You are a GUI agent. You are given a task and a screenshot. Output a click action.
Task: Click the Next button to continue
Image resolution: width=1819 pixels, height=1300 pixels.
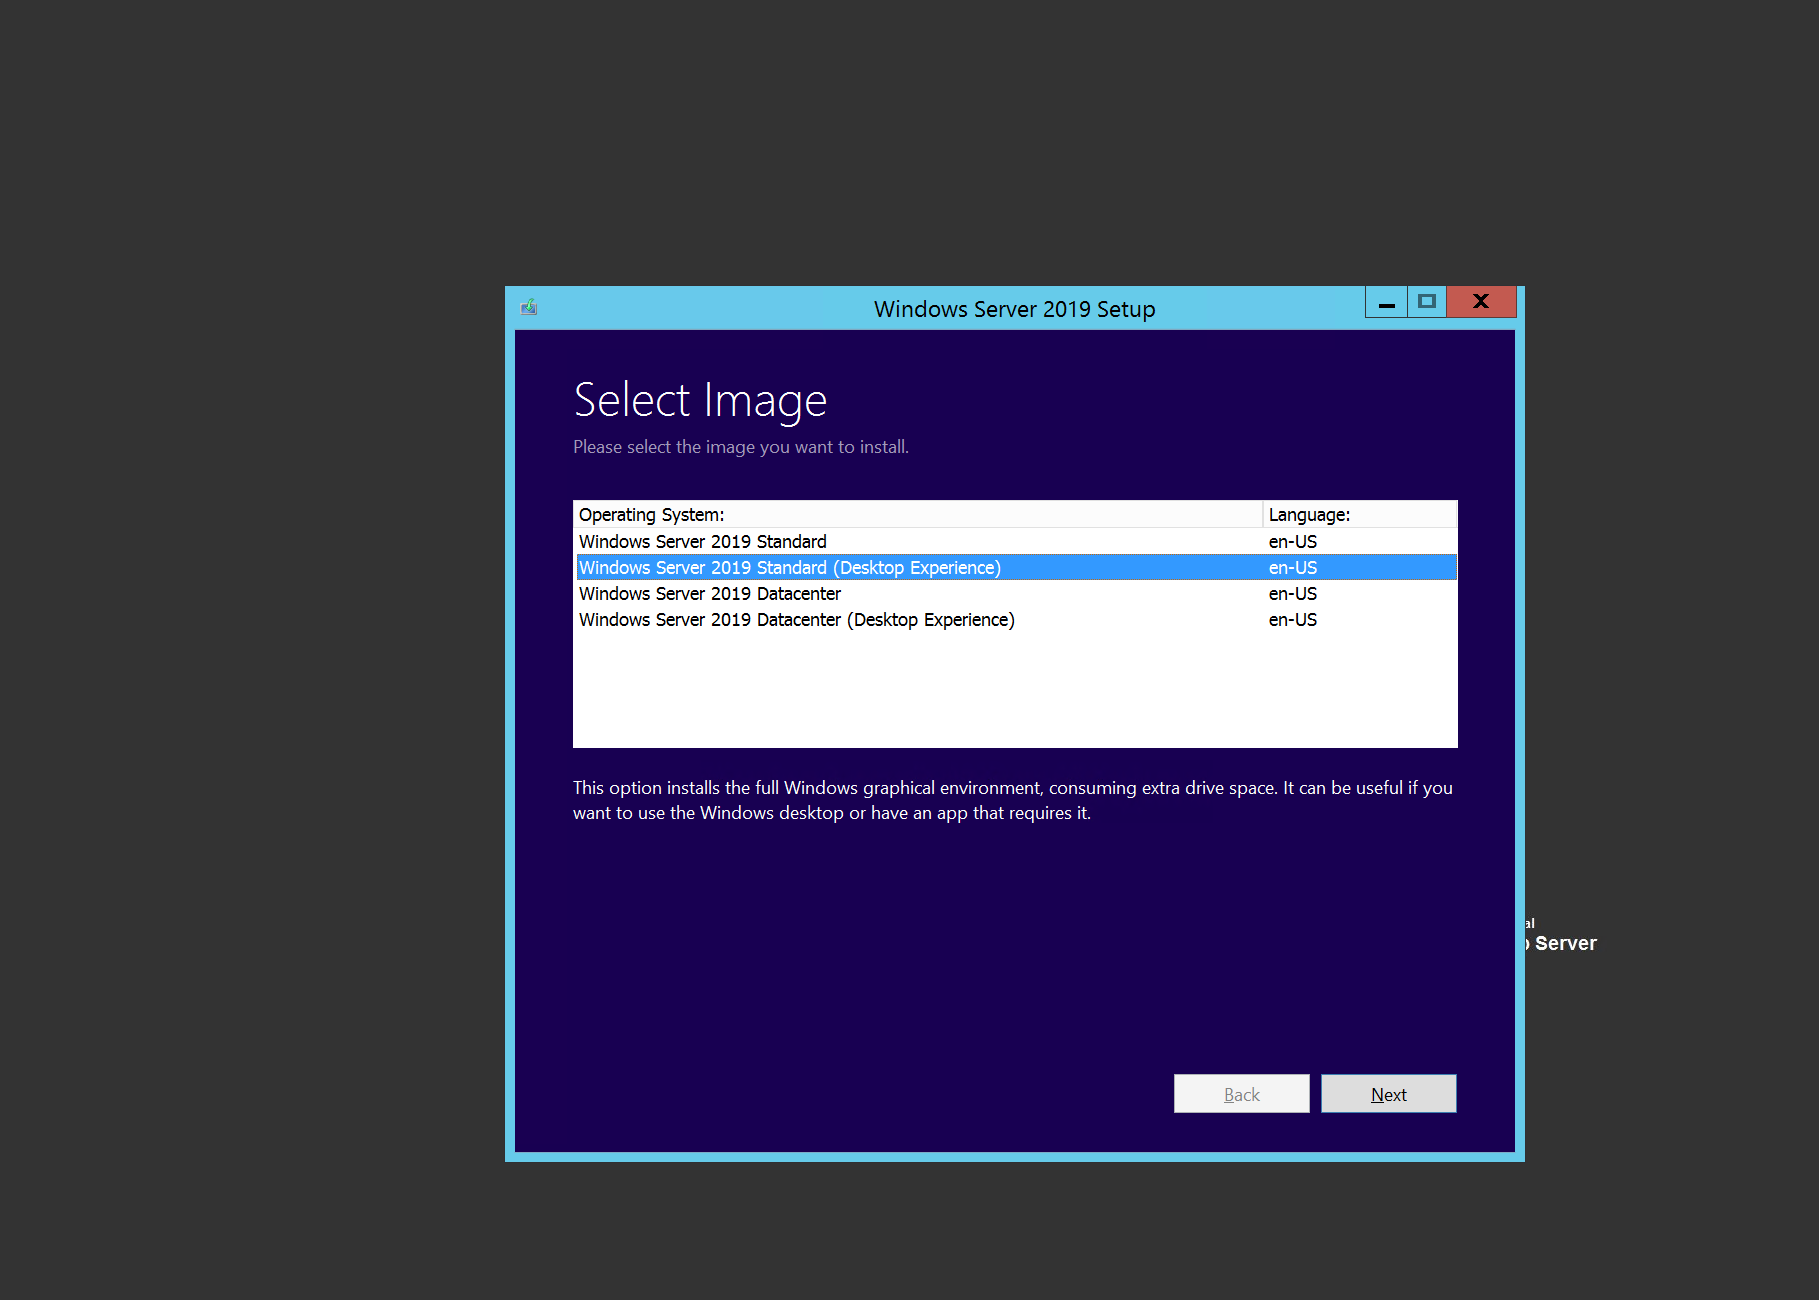(x=1388, y=1093)
